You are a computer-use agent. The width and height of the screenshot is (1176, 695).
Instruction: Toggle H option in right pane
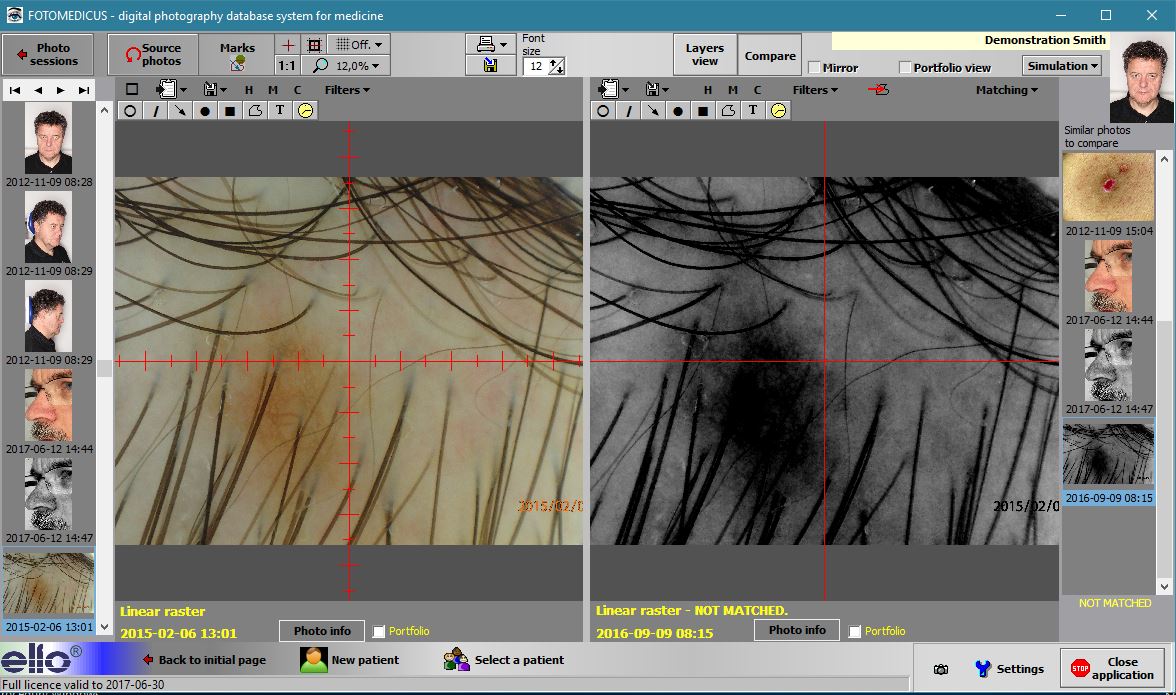707,90
